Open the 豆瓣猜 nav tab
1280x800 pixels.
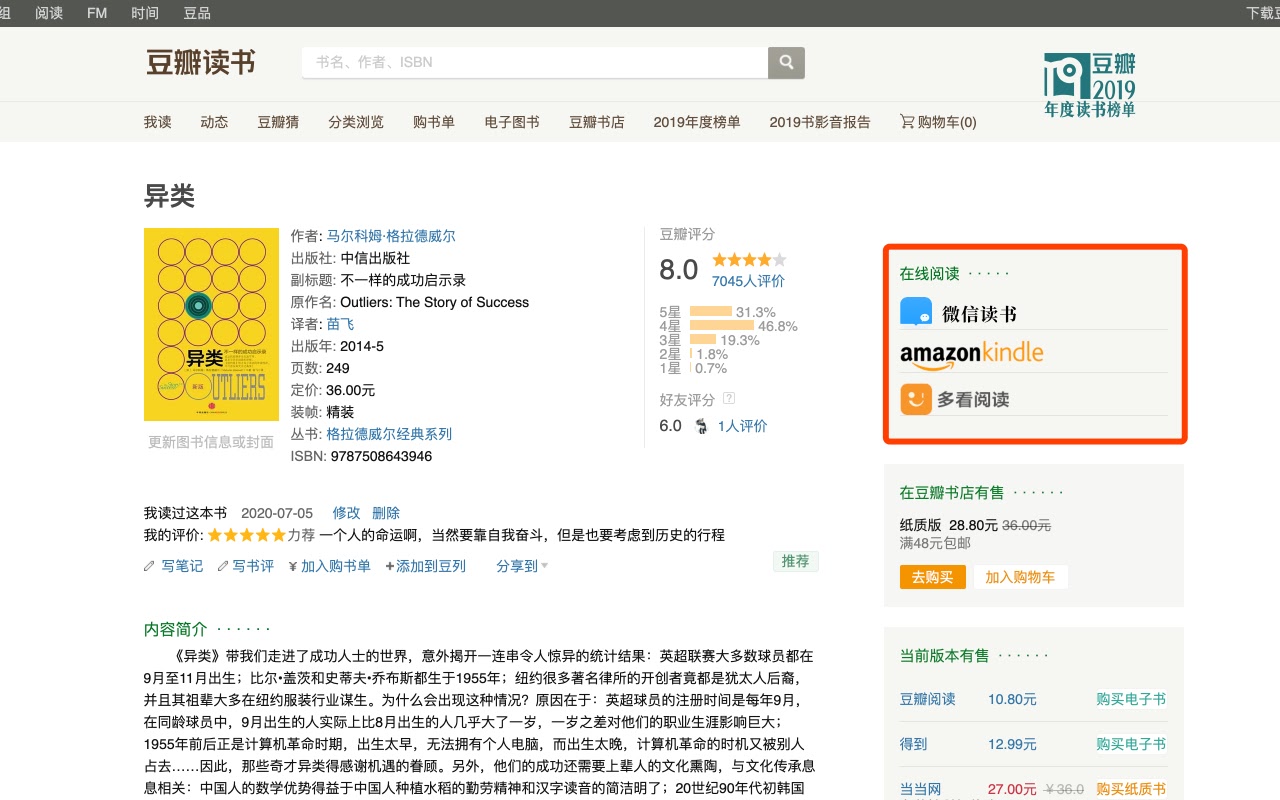coord(278,122)
